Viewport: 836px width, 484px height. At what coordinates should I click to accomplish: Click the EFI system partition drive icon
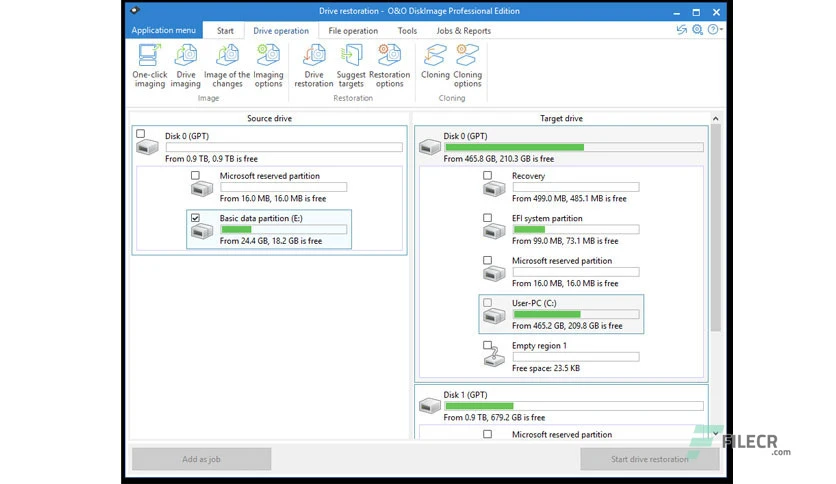point(494,231)
